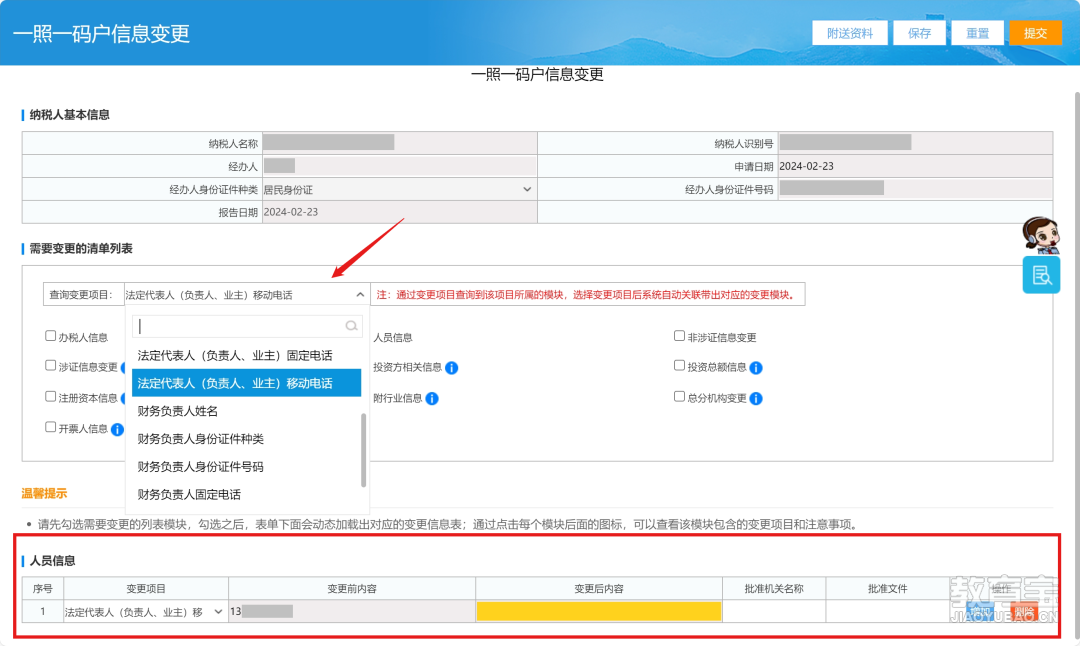Image resolution: width=1080 pixels, height=646 pixels.
Task: Click the 附行业信息 label
Action: pos(397,399)
